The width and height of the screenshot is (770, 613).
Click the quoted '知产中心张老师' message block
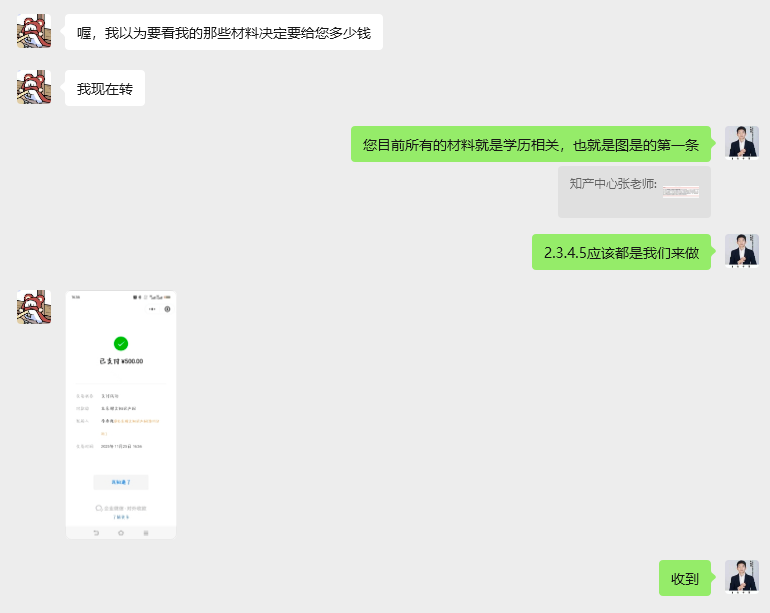tap(634, 191)
